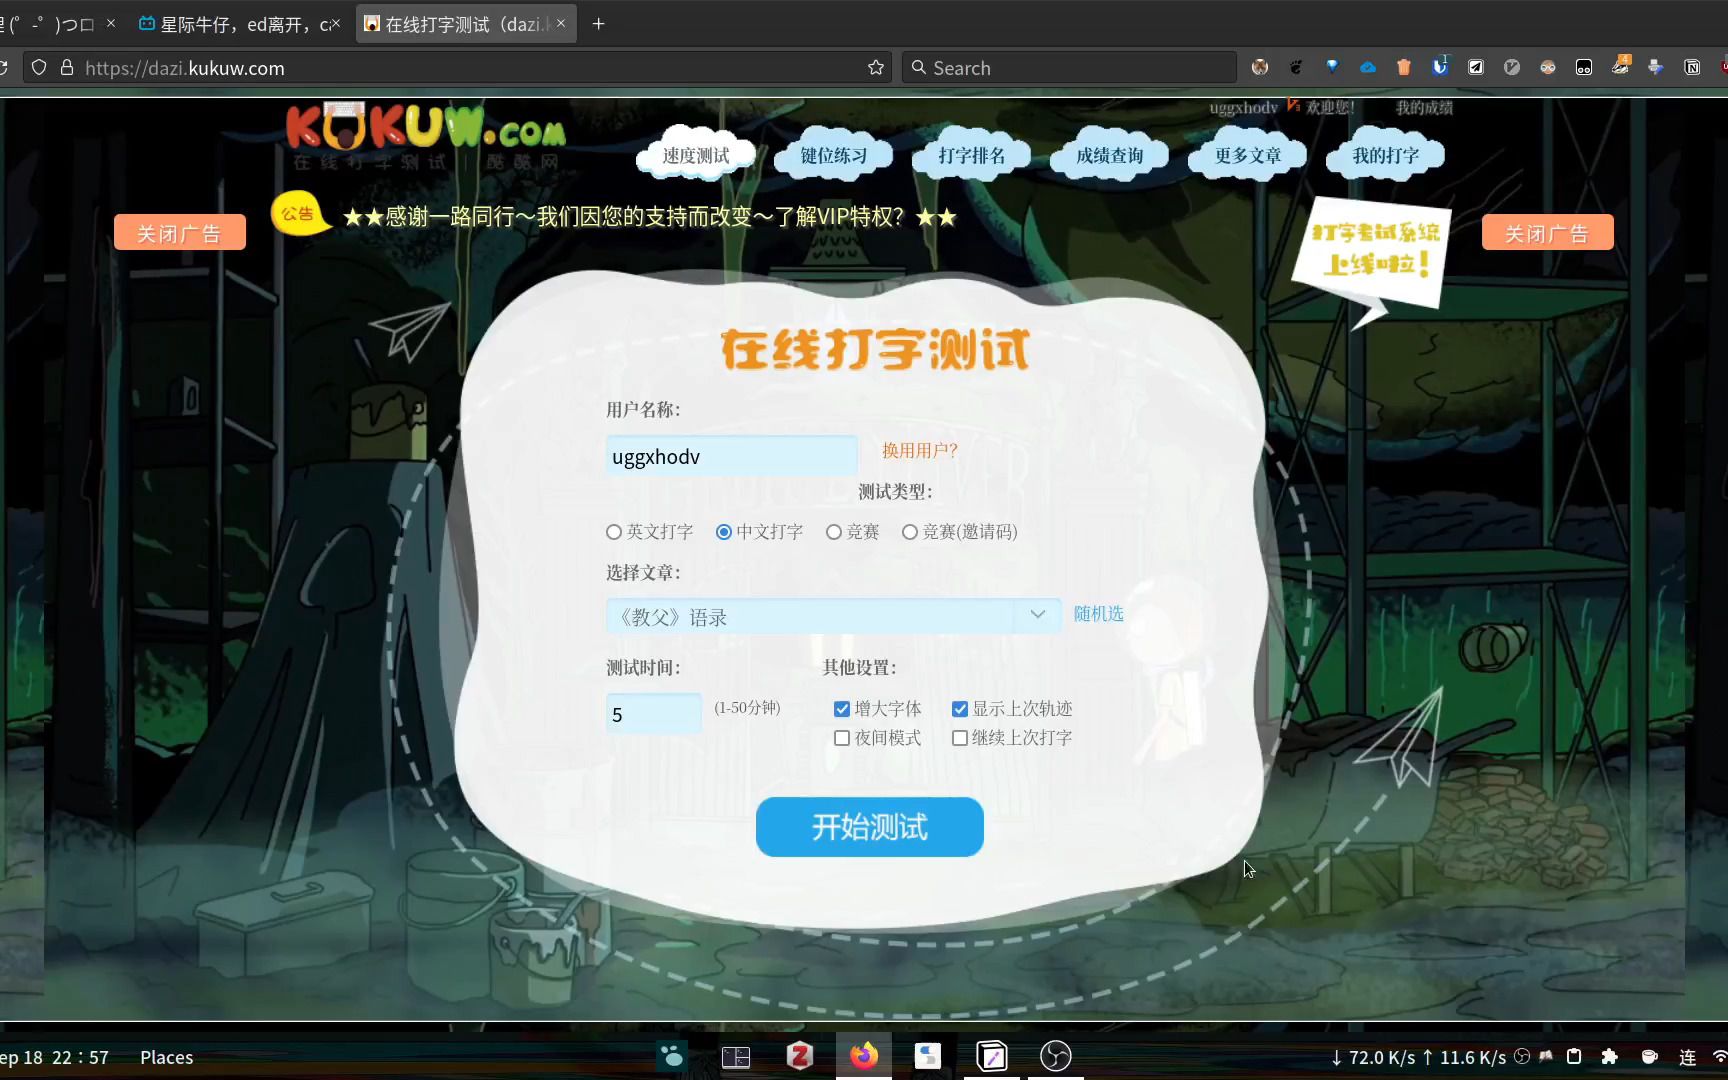
Task: Open the face with glasses extension icon
Action: [1548, 67]
